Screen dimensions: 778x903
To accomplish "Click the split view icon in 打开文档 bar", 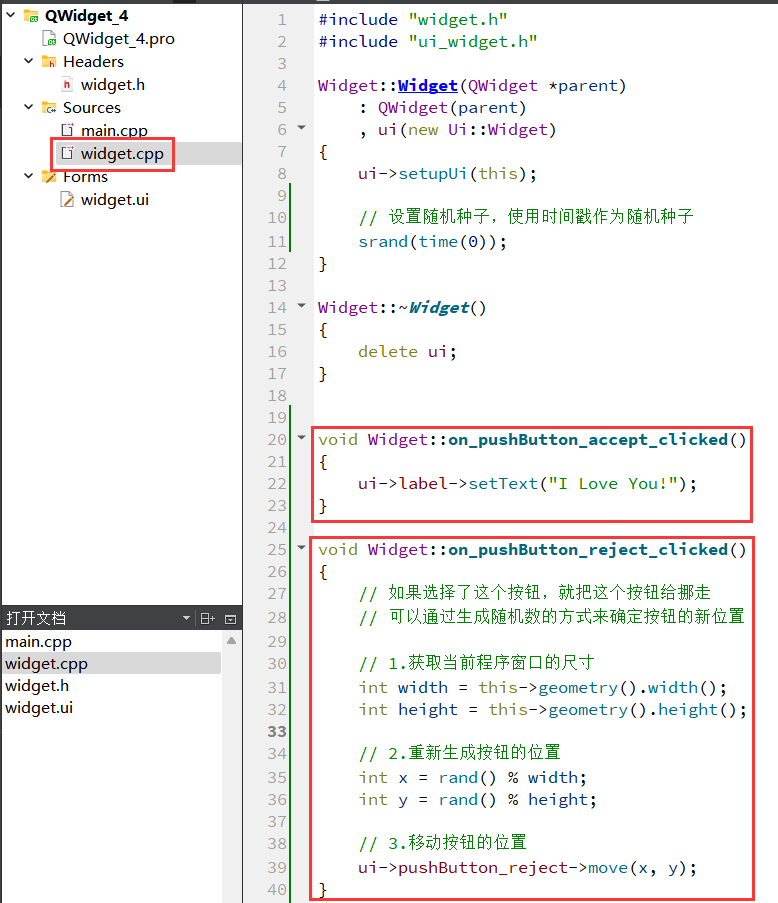I will pos(207,619).
